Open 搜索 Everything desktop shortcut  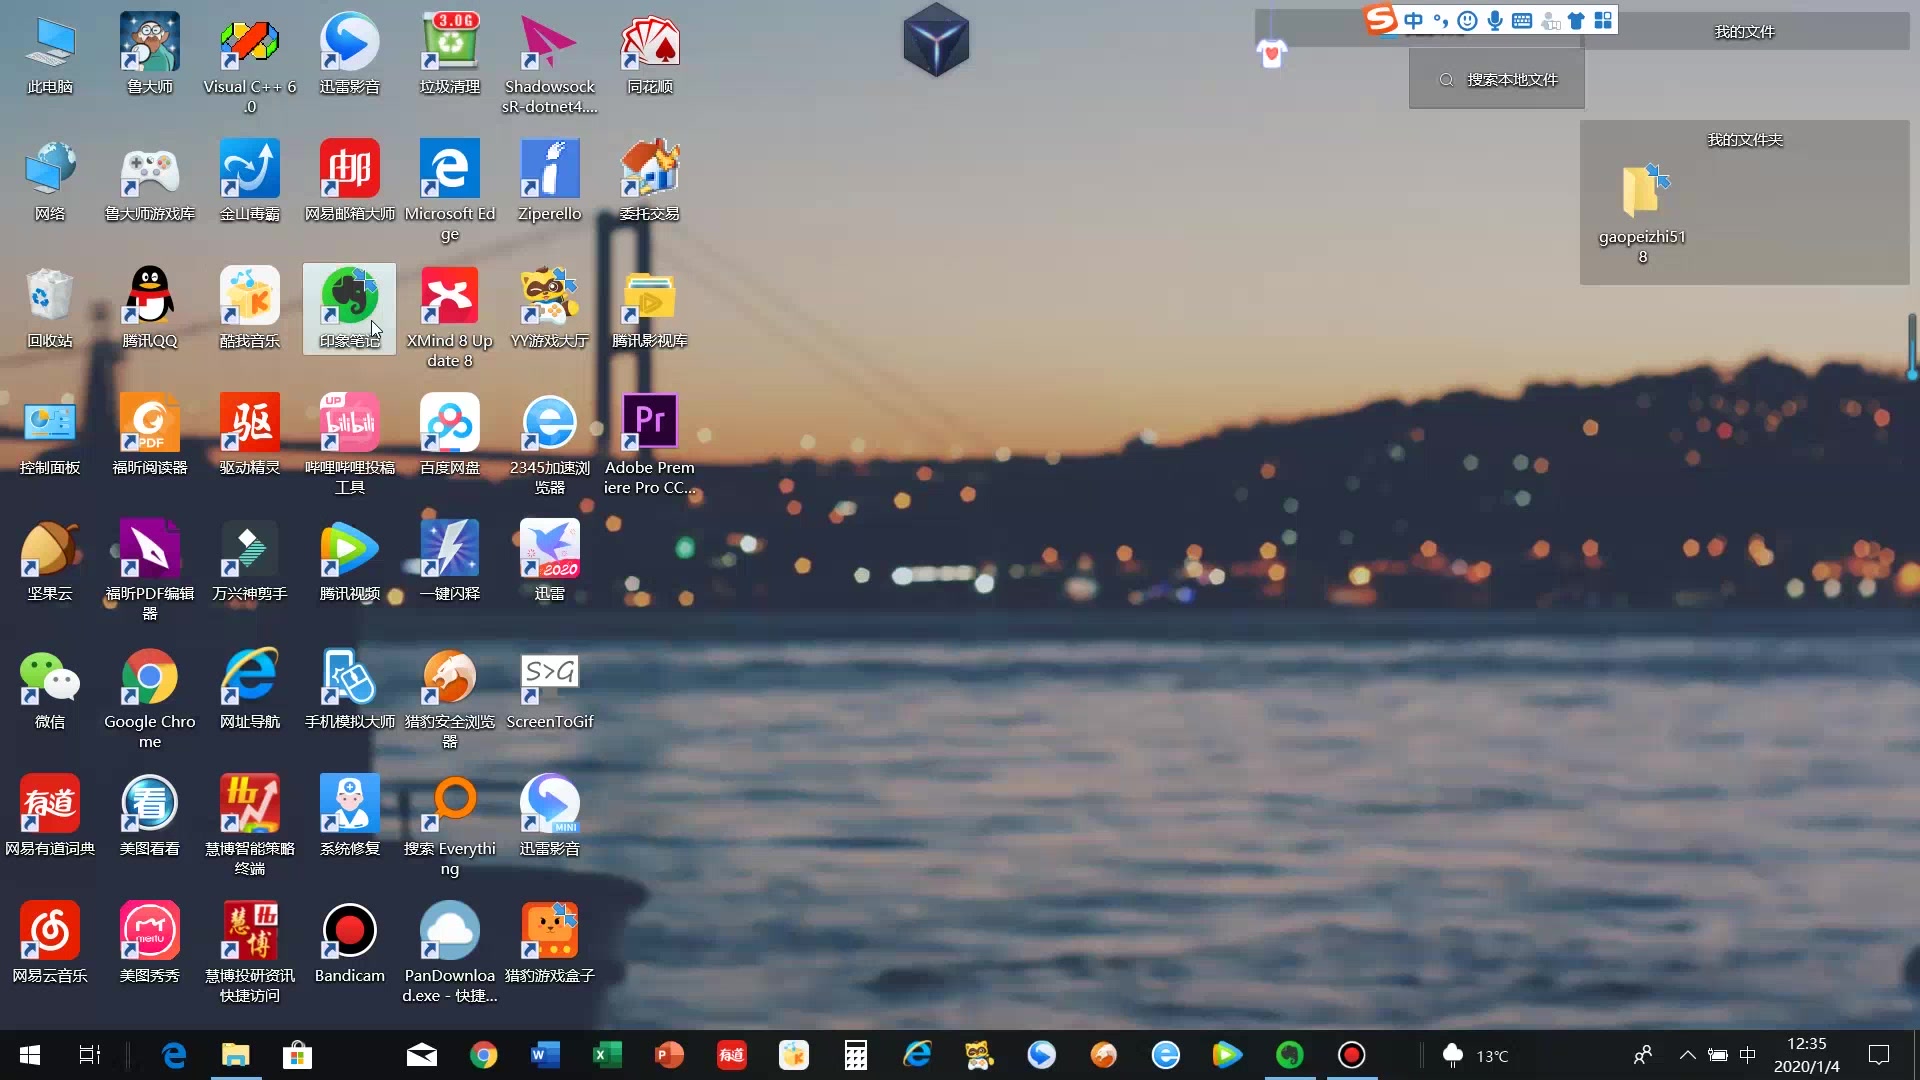[450, 826]
